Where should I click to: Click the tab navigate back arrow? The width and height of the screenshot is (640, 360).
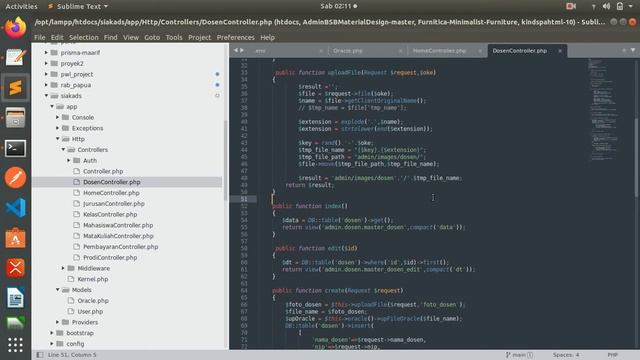click(x=236, y=50)
